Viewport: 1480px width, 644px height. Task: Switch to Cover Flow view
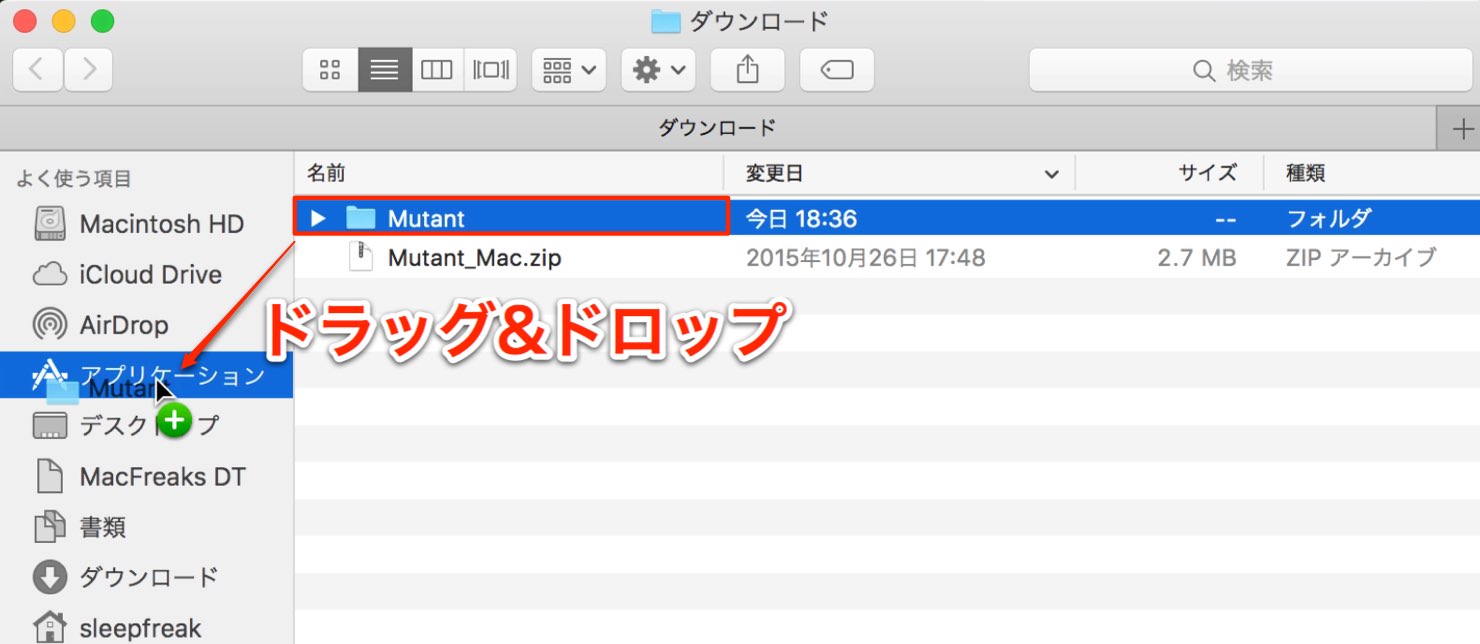click(490, 69)
